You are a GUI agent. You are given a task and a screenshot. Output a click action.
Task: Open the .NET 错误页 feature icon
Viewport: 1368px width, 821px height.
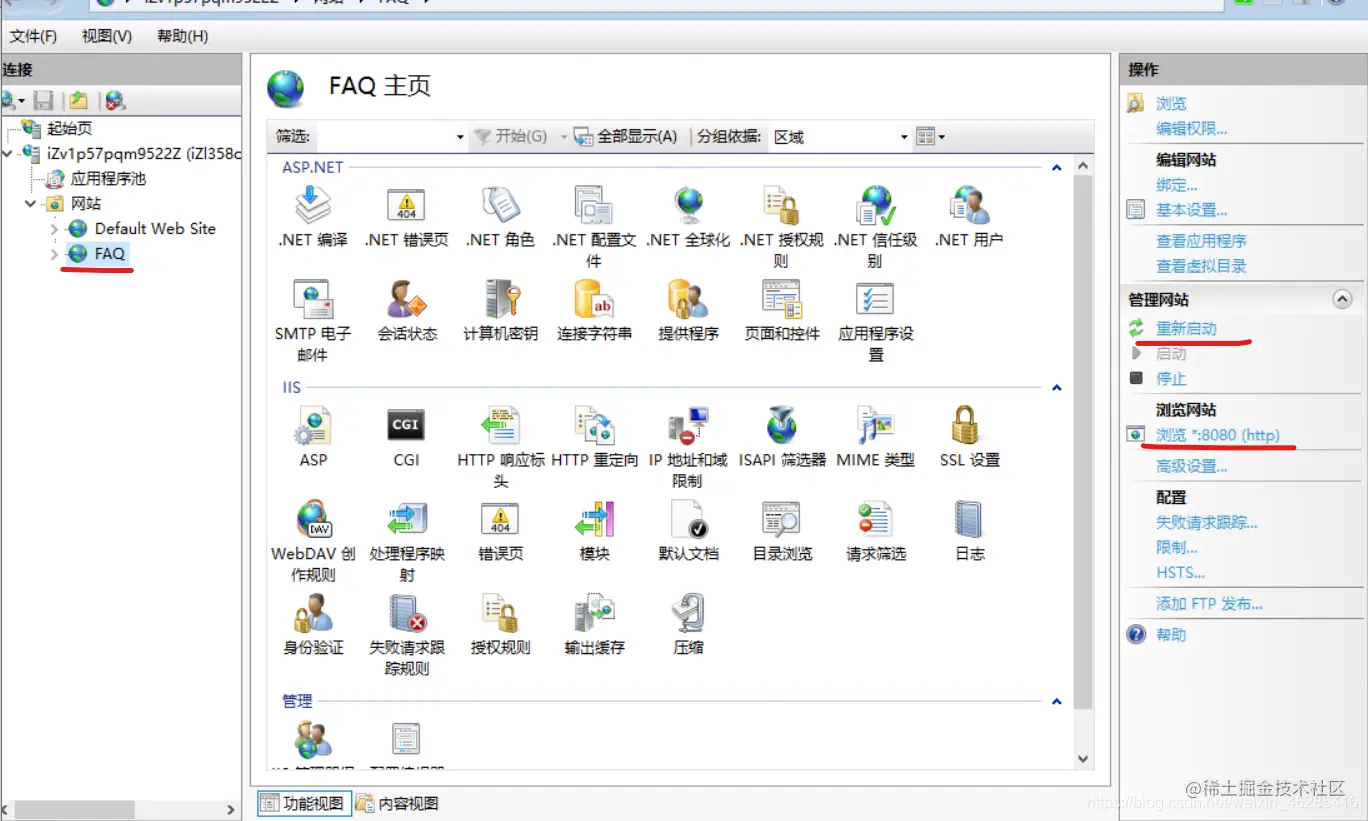tap(407, 205)
